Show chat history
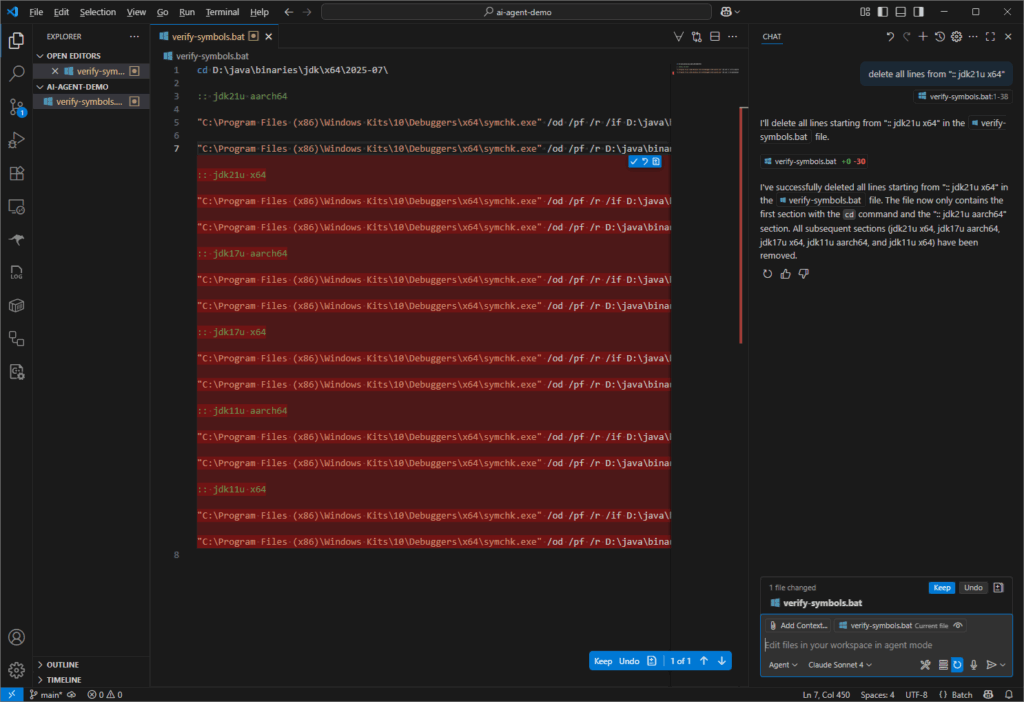The width and height of the screenshot is (1024, 702). pos(939,37)
